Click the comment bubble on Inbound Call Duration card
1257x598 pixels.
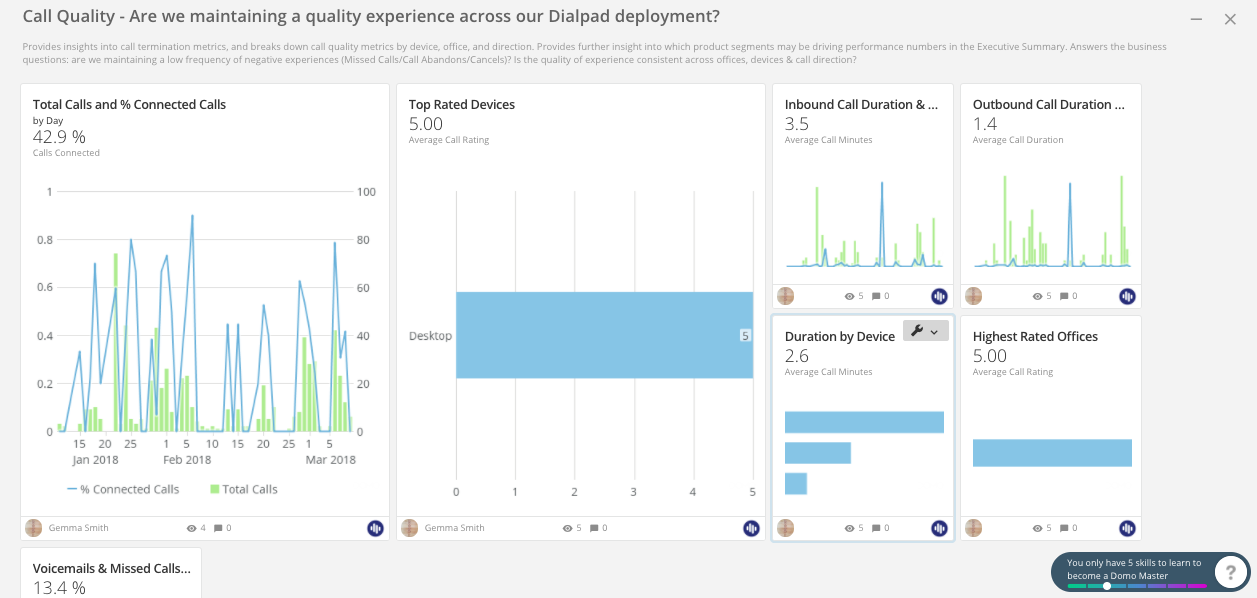pos(875,295)
